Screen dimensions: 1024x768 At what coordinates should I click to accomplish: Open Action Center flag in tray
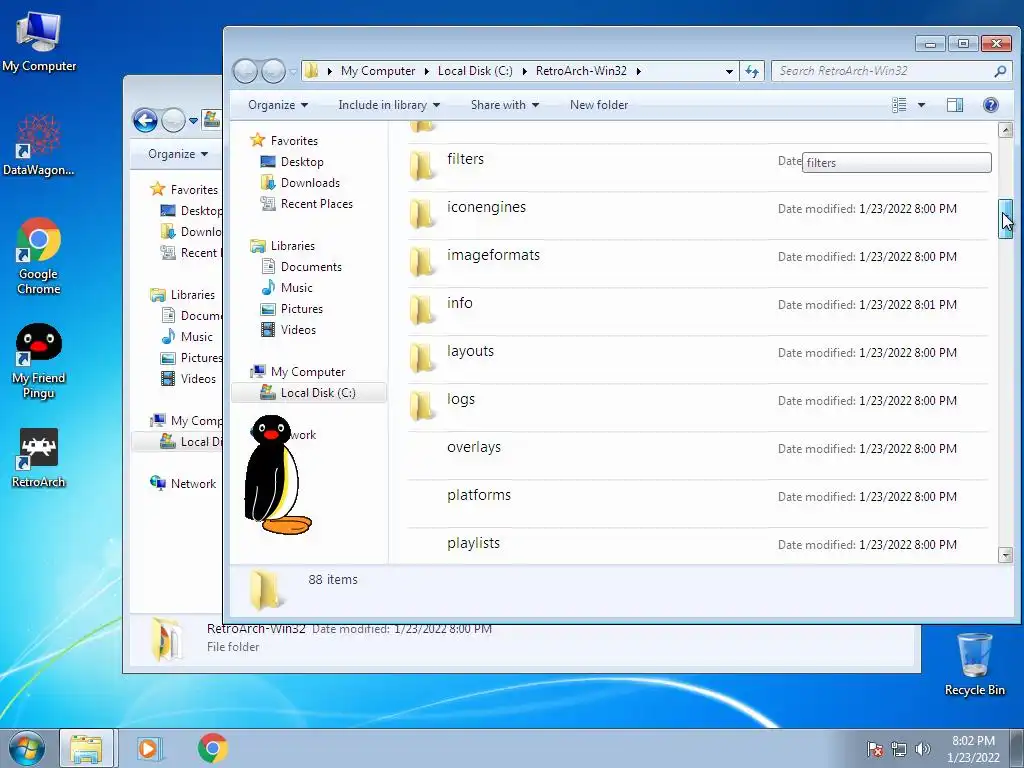pyautogui.click(x=874, y=749)
